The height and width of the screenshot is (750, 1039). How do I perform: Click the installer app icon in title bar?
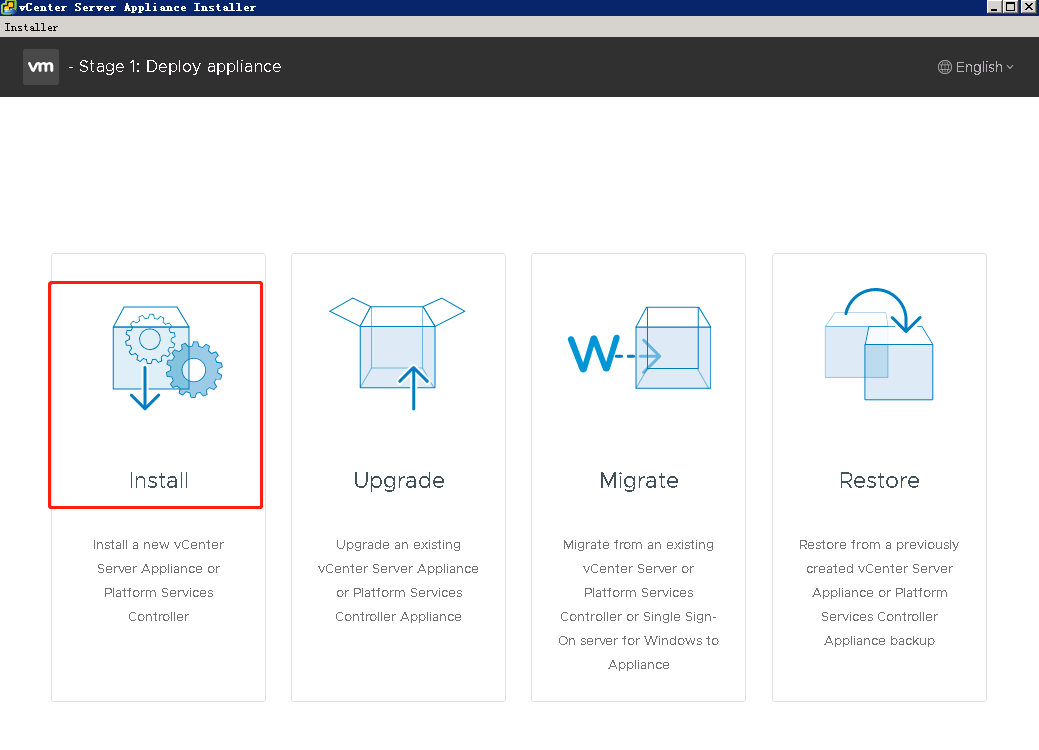pos(8,7)
